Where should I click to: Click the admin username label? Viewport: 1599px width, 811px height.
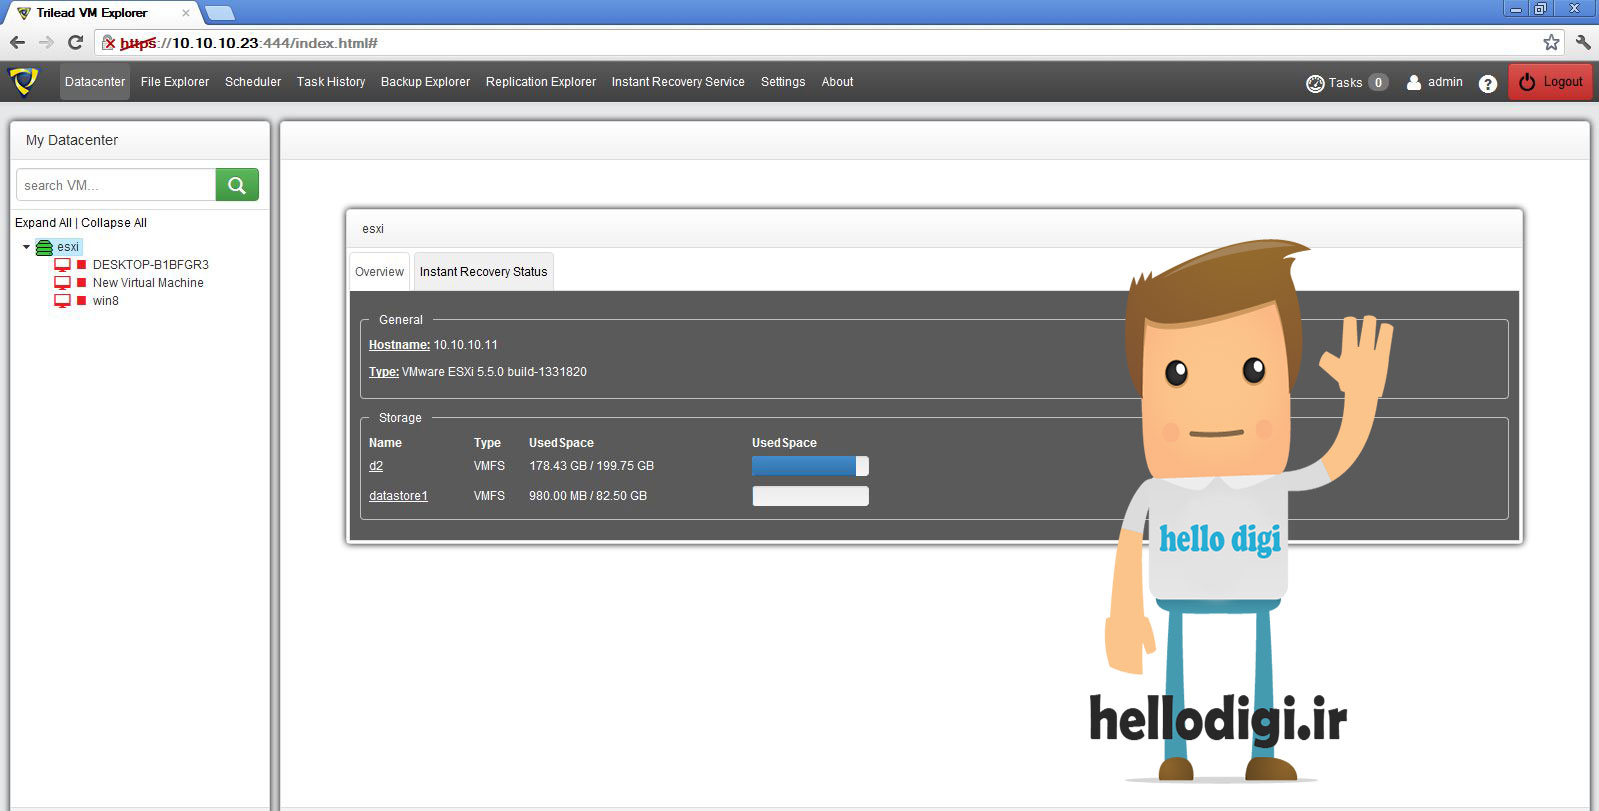[1445, 82]
